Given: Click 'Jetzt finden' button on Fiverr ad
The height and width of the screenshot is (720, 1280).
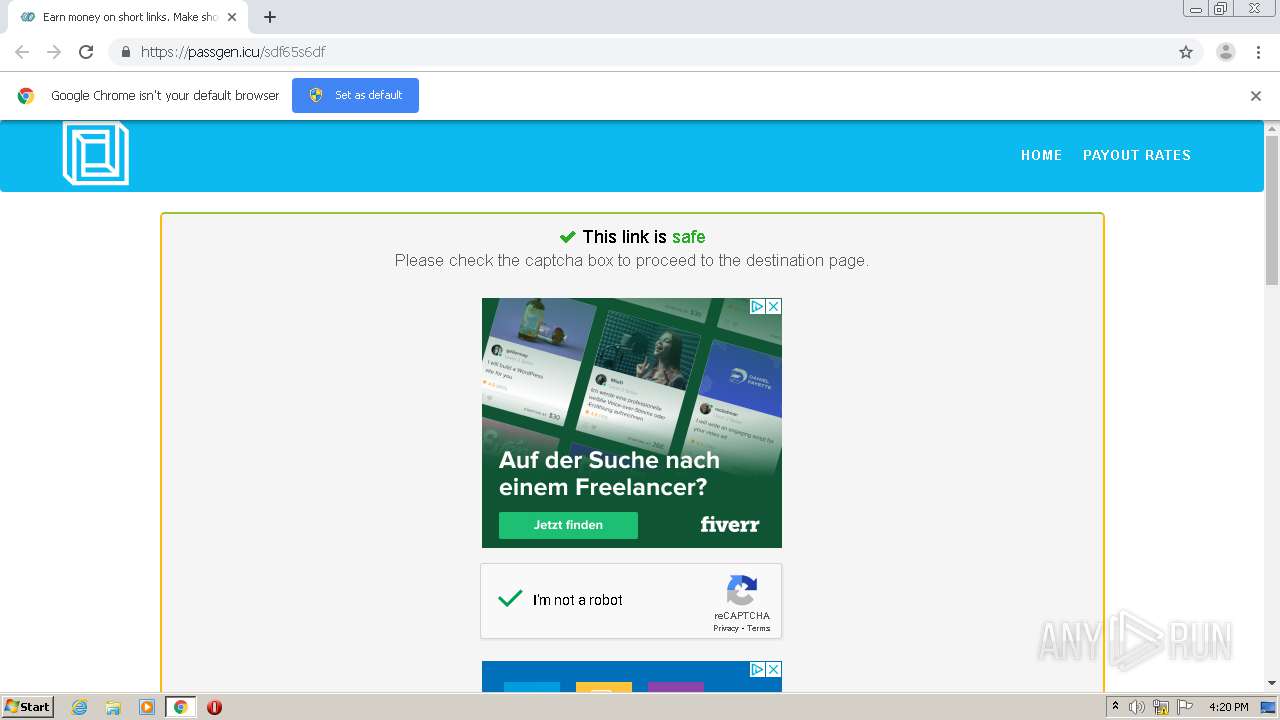Looking at the screenshot, I should [x=568, y=525].
